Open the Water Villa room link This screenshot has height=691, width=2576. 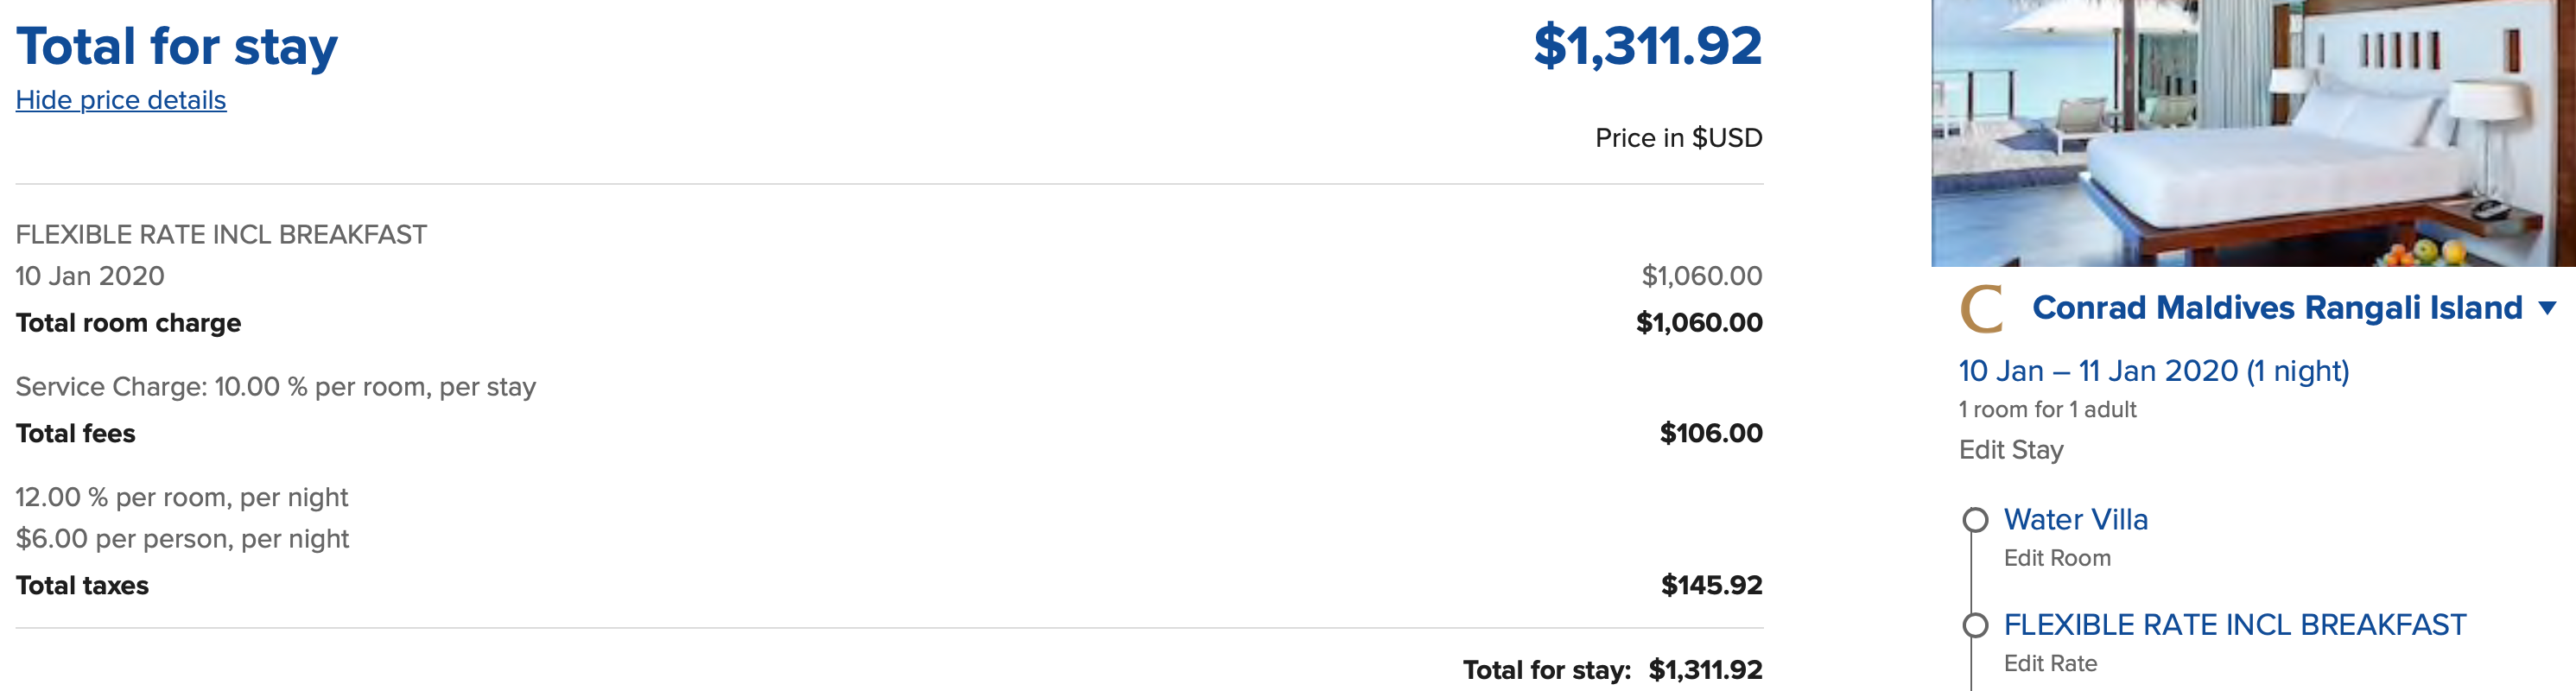tap(2075, 520)
